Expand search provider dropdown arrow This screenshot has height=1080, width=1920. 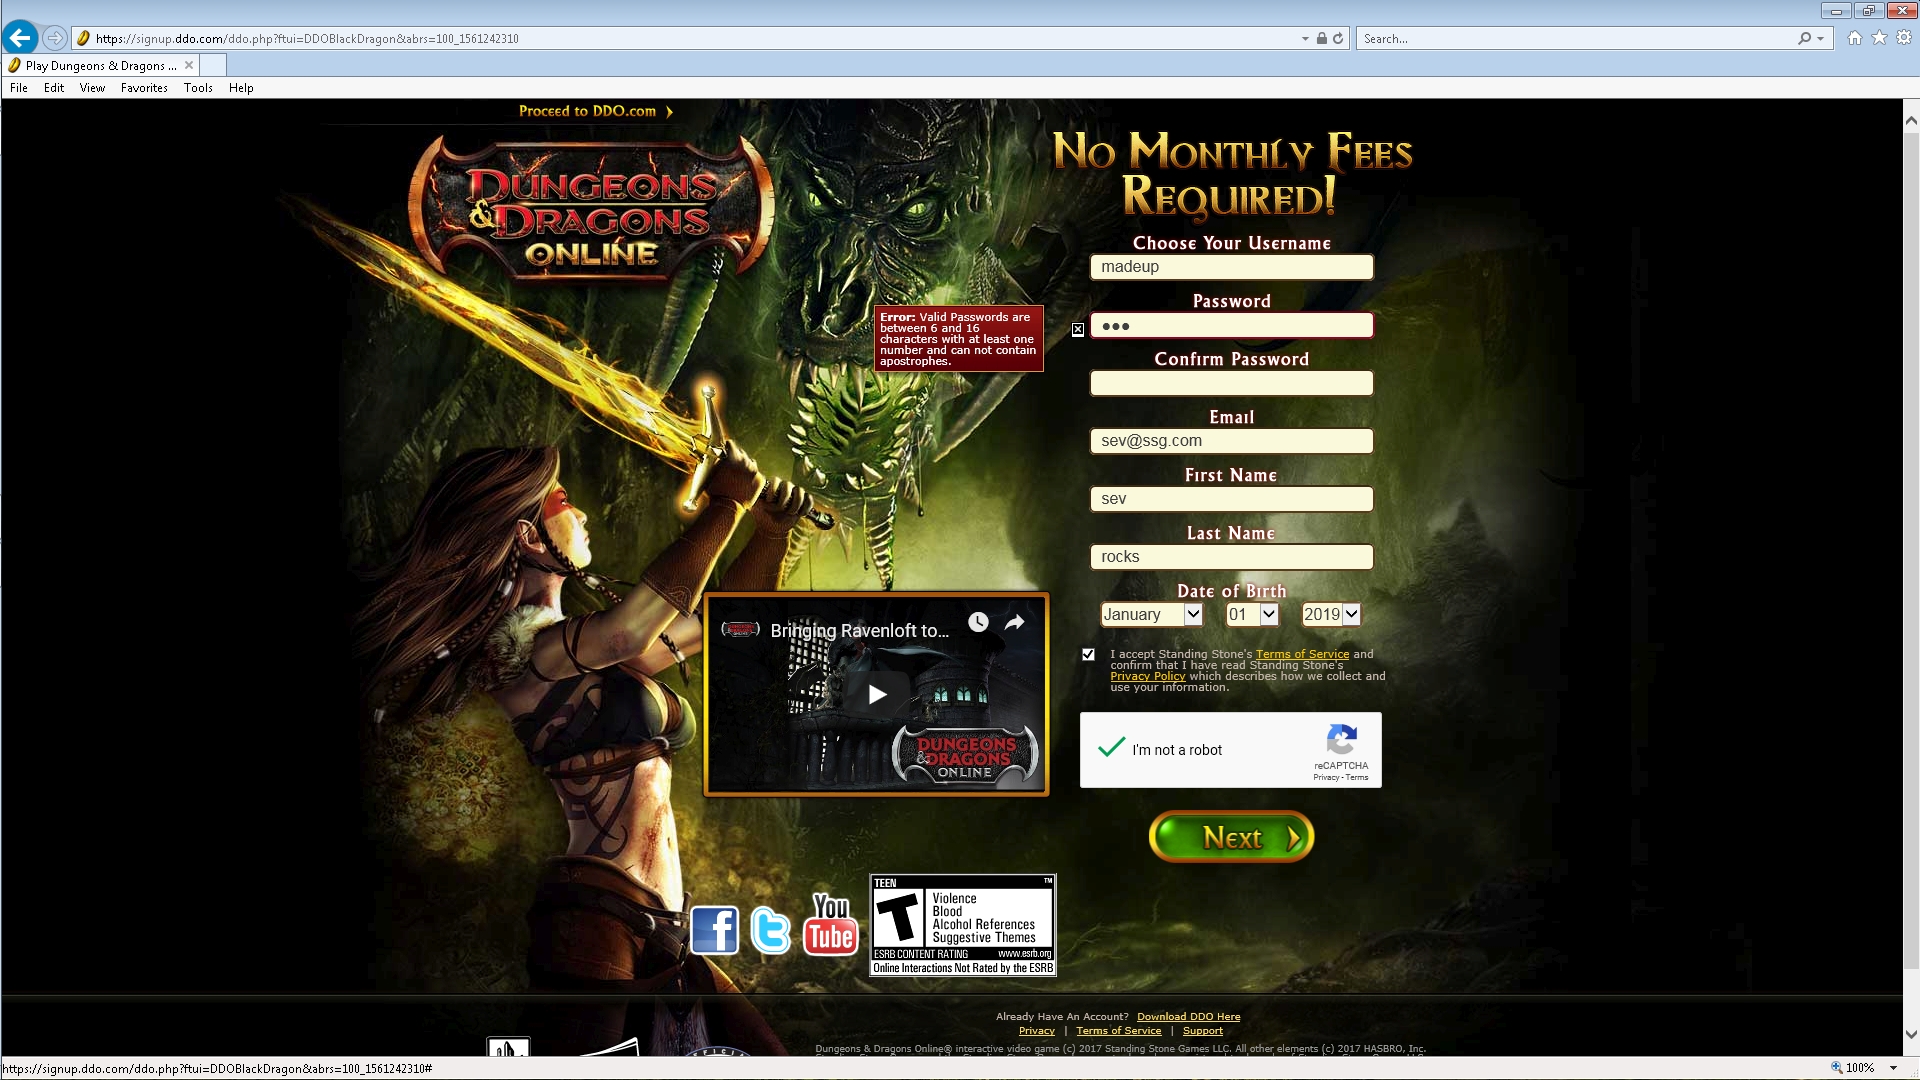coord(1820,38)
